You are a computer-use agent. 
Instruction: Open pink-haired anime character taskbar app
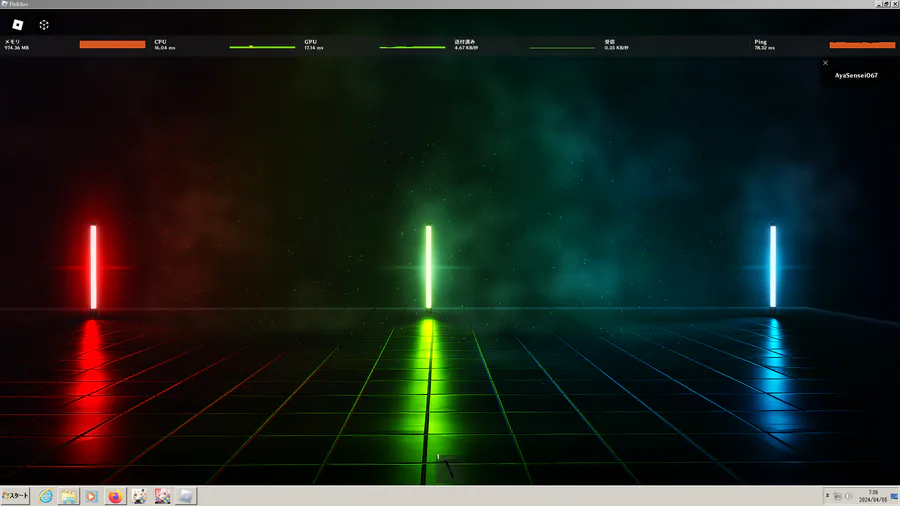[162, 496]
